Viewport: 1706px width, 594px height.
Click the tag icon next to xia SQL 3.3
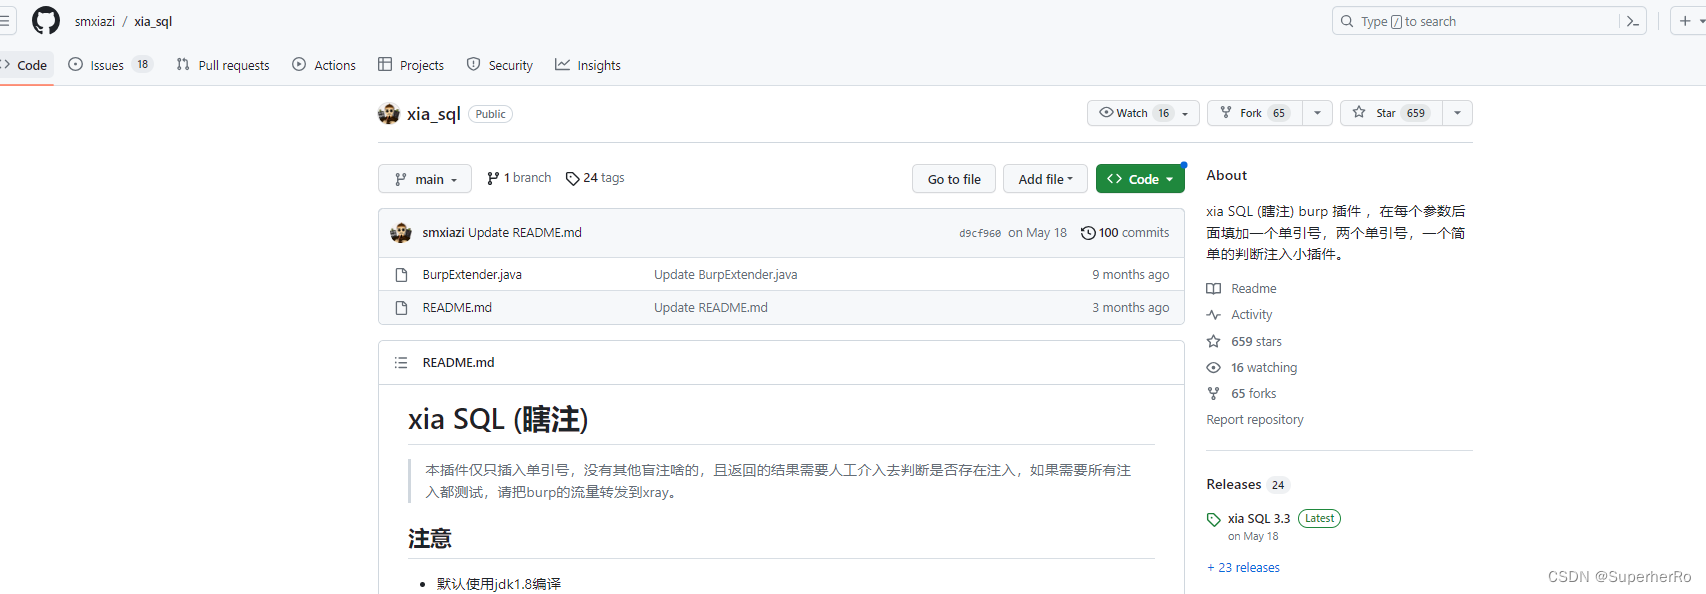(1214, 520)
